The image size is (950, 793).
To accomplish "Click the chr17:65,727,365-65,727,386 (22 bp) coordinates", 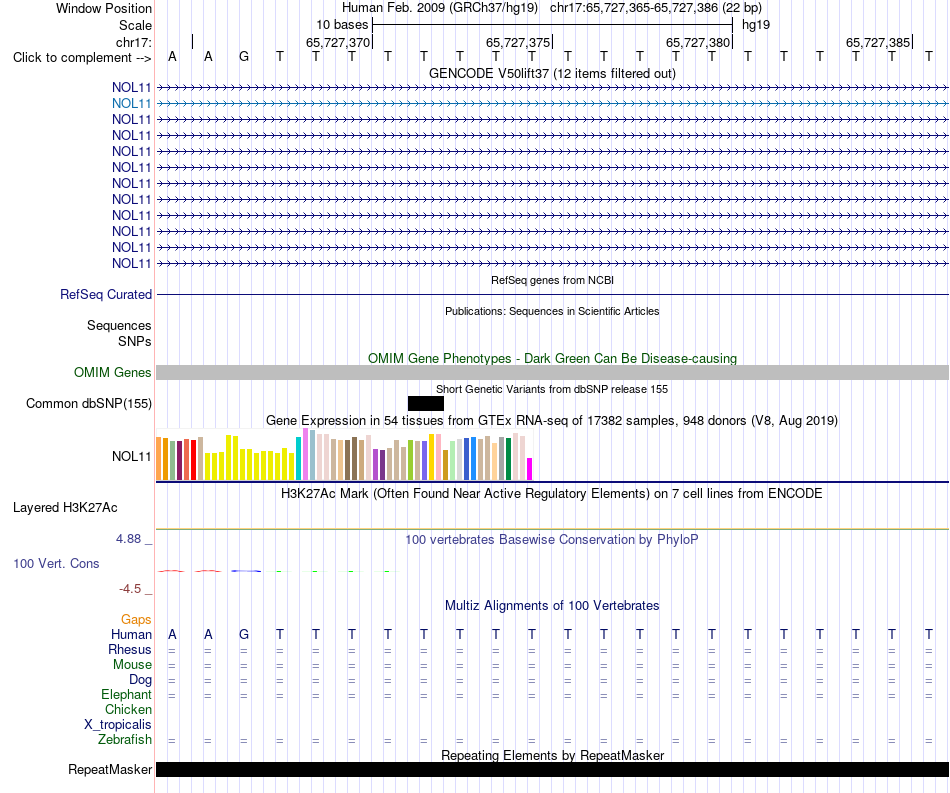I will tap(656, 8).
